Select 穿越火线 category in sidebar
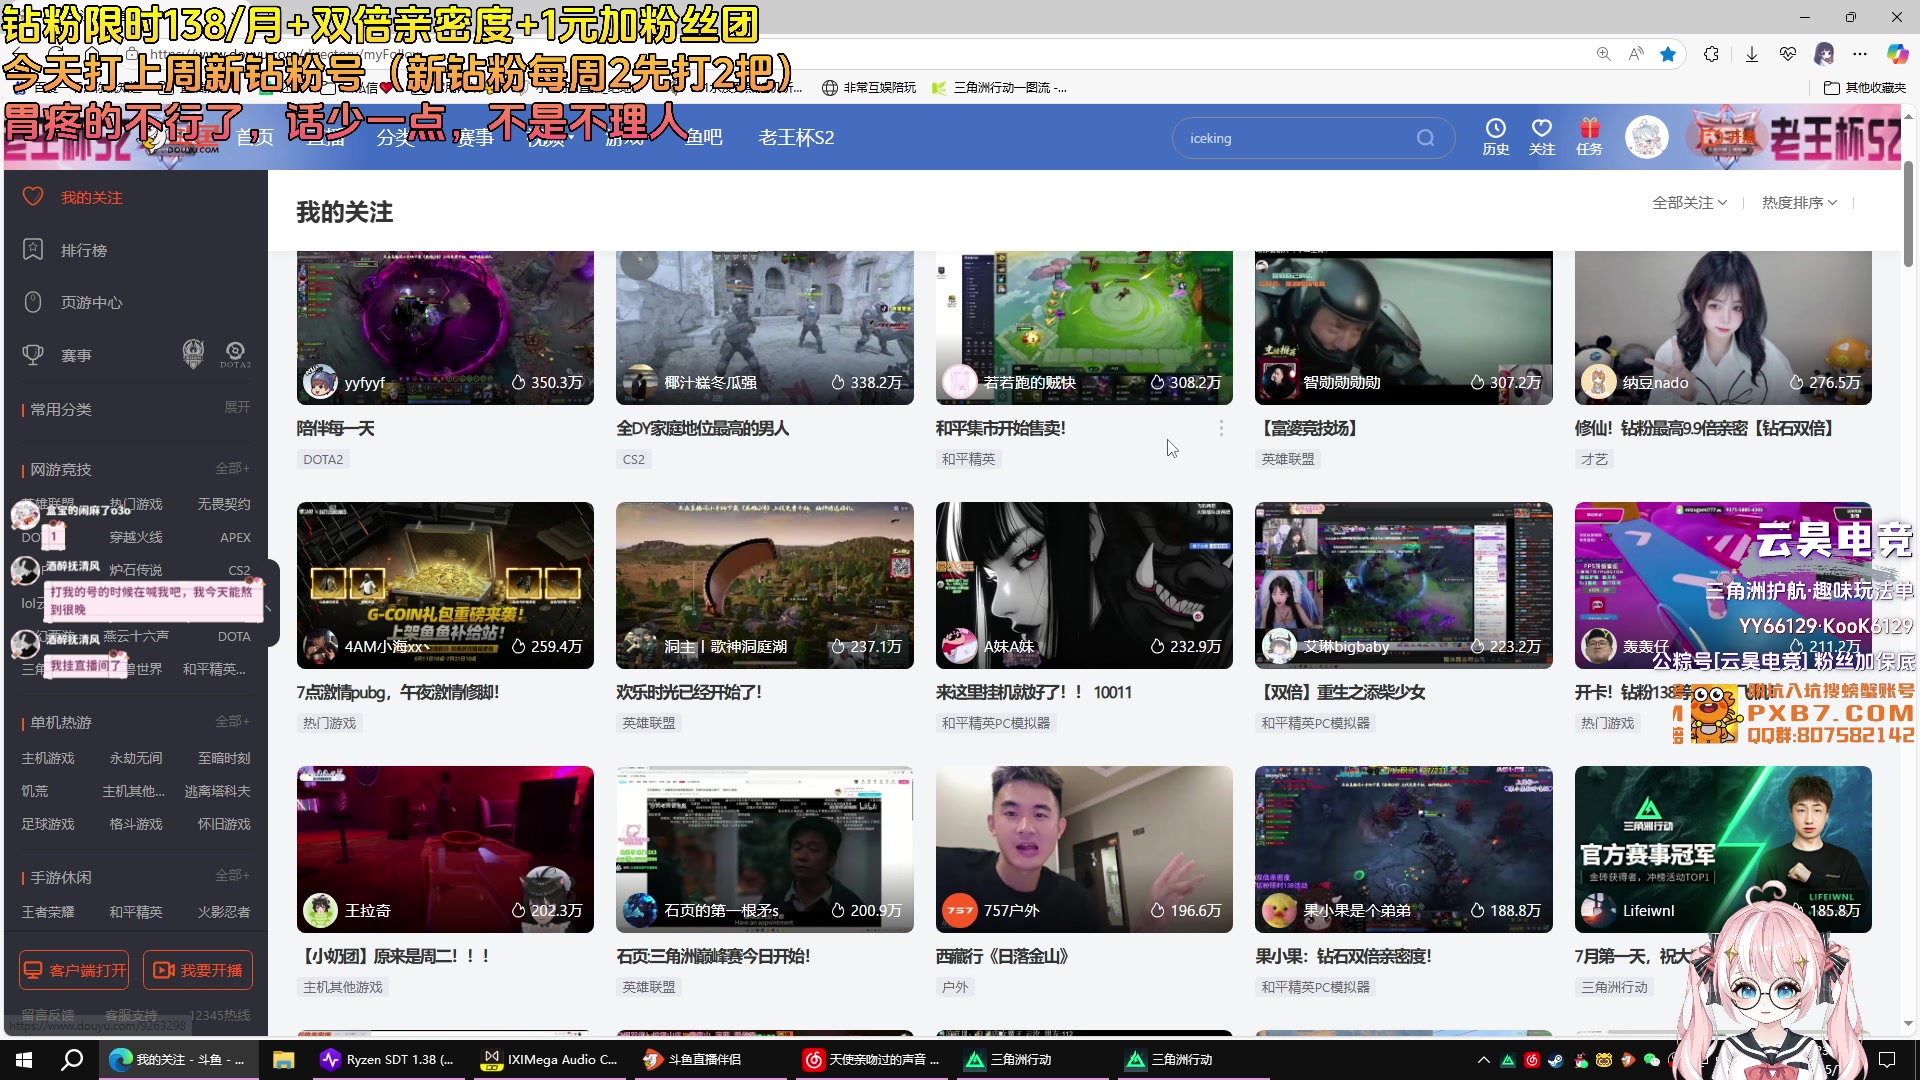This screenshot has height=1080, width=1920. (136, 537)
